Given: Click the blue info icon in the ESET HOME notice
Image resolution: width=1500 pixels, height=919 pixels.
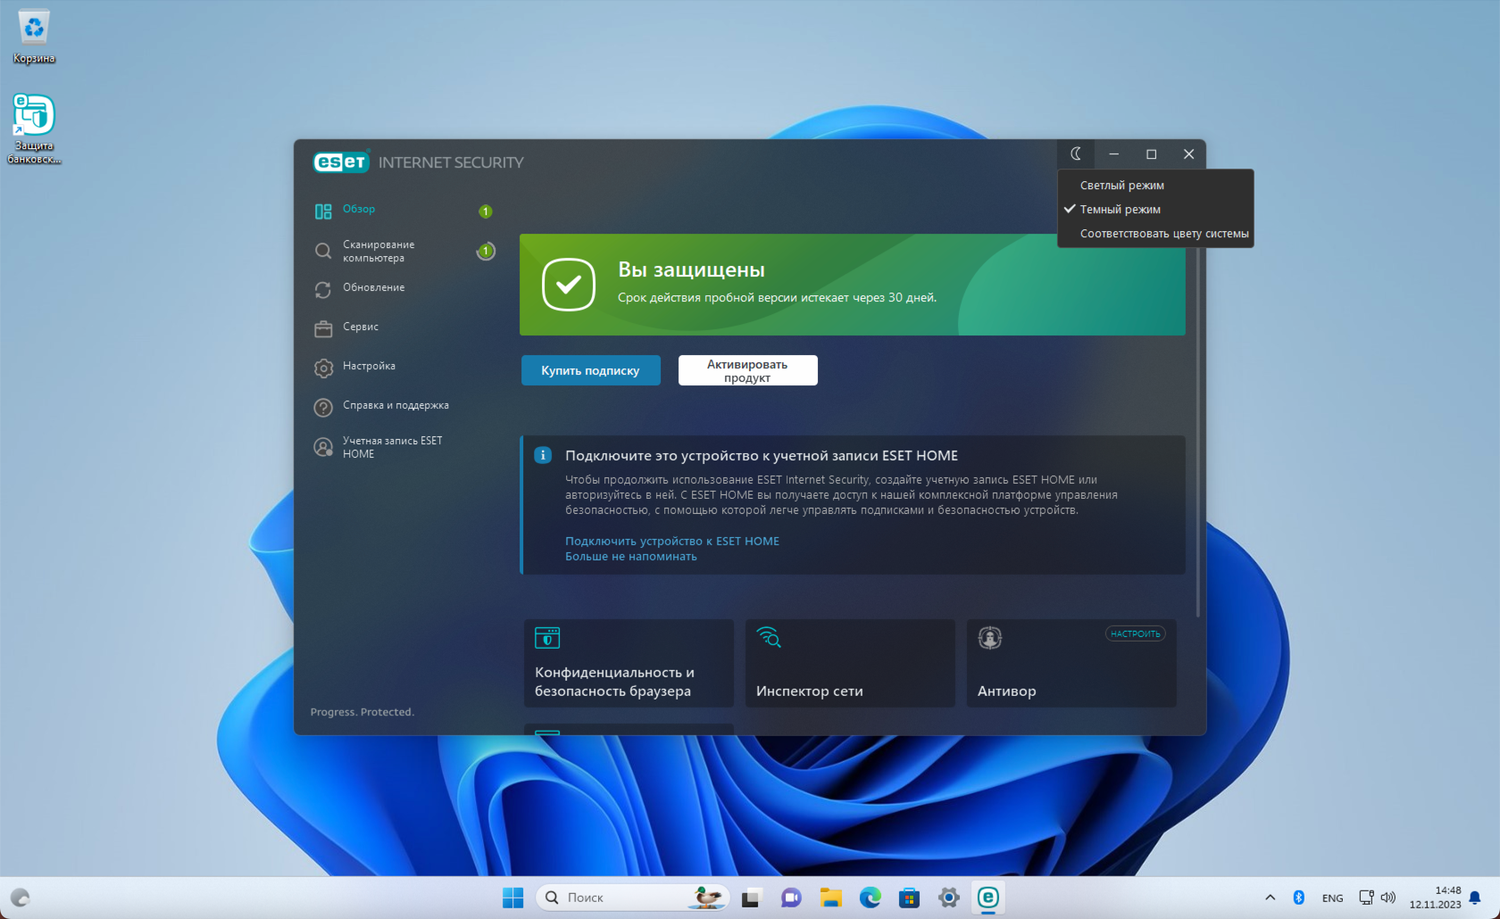Looking at the screenshot, I should pos(543,455).
